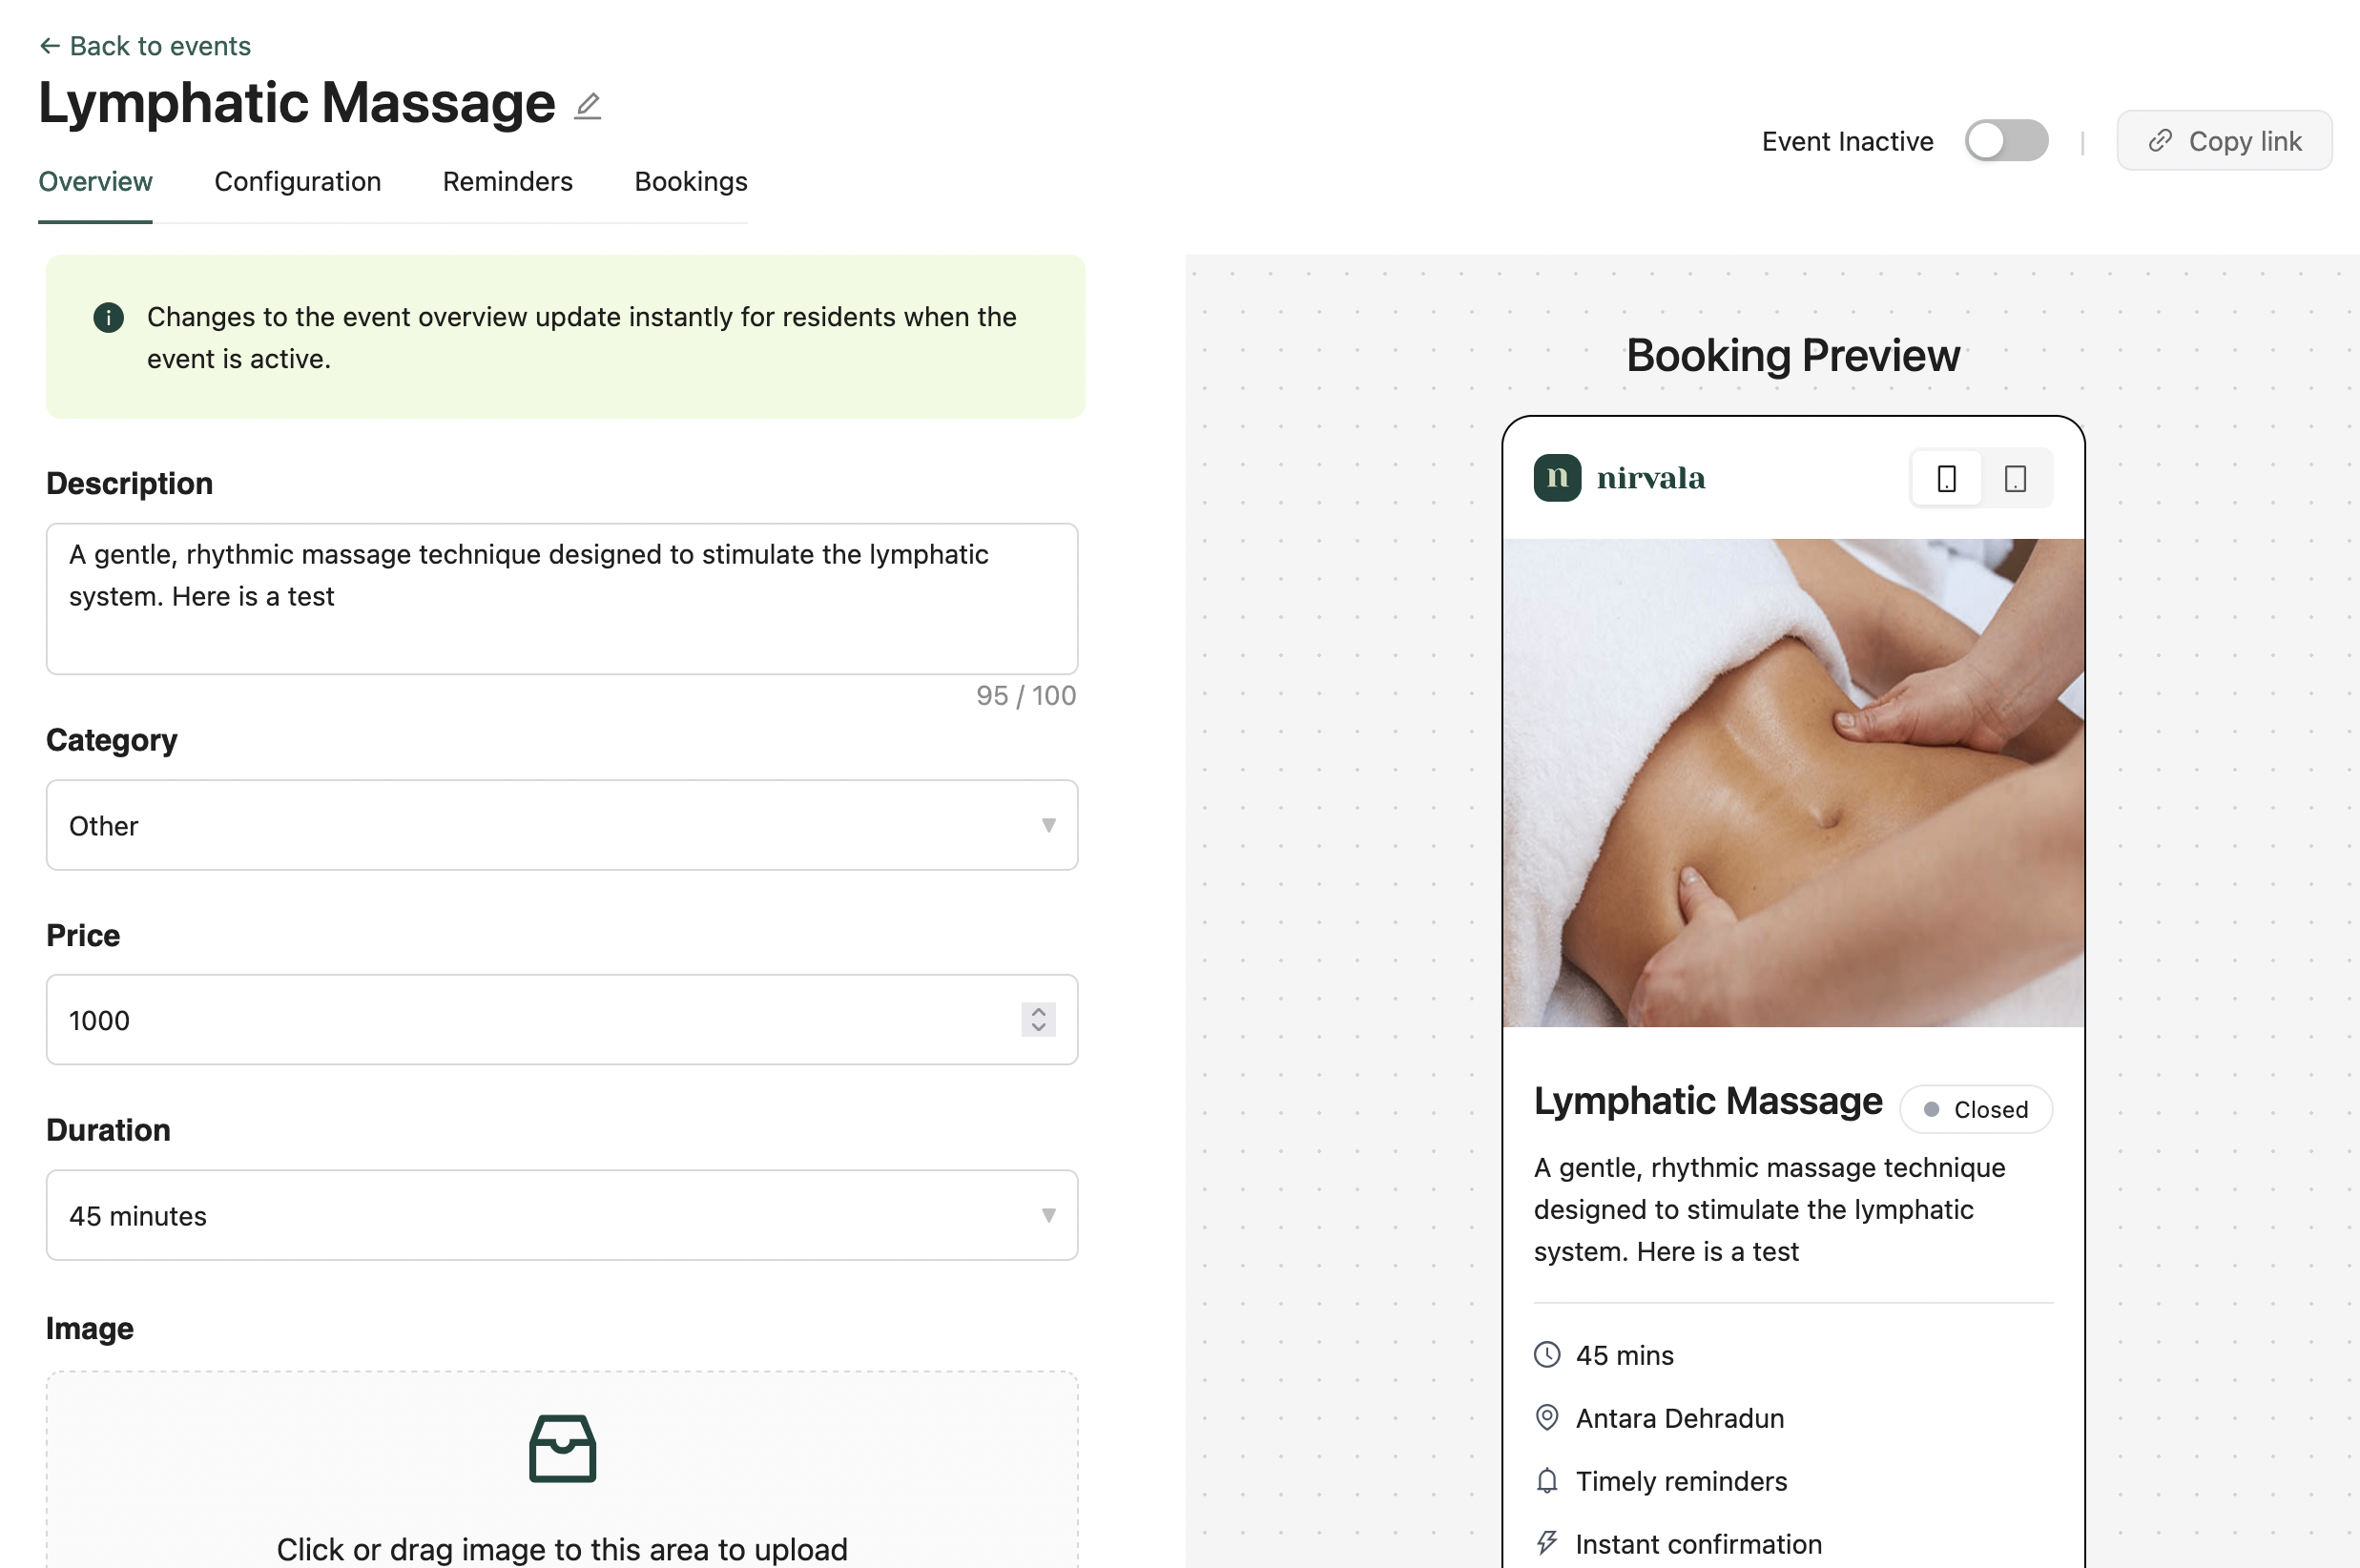Click the upload inbox icon
2360x1568 pixels.
tap(562, 1447)
